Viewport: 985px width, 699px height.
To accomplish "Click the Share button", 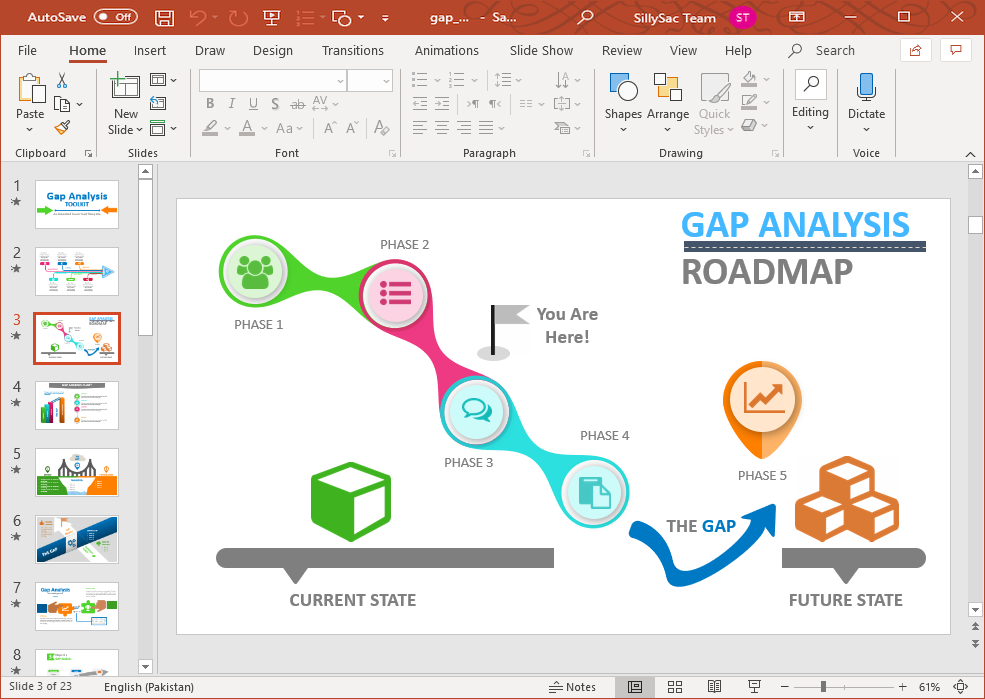I will point(915,51).
